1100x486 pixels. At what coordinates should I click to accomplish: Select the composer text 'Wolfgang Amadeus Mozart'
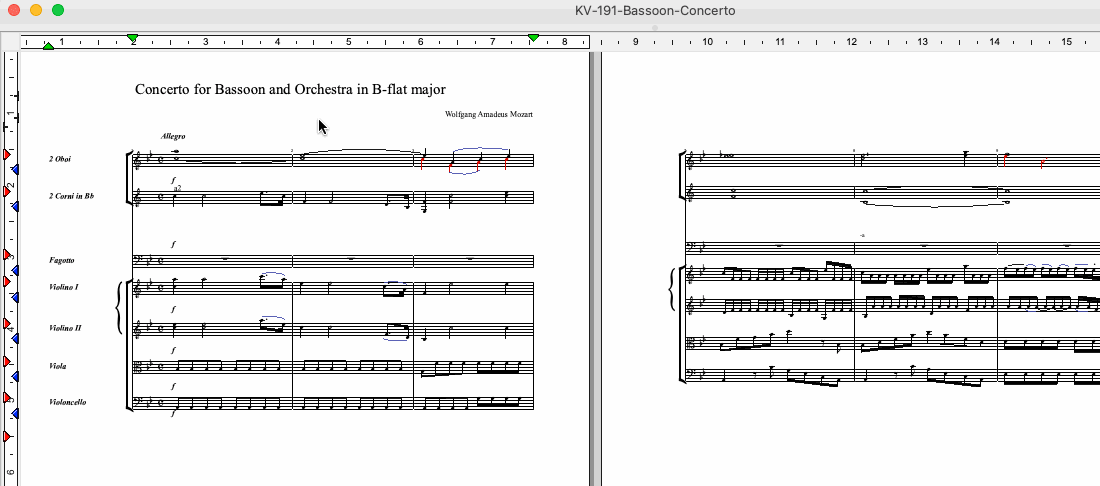[x=489, y=114]
